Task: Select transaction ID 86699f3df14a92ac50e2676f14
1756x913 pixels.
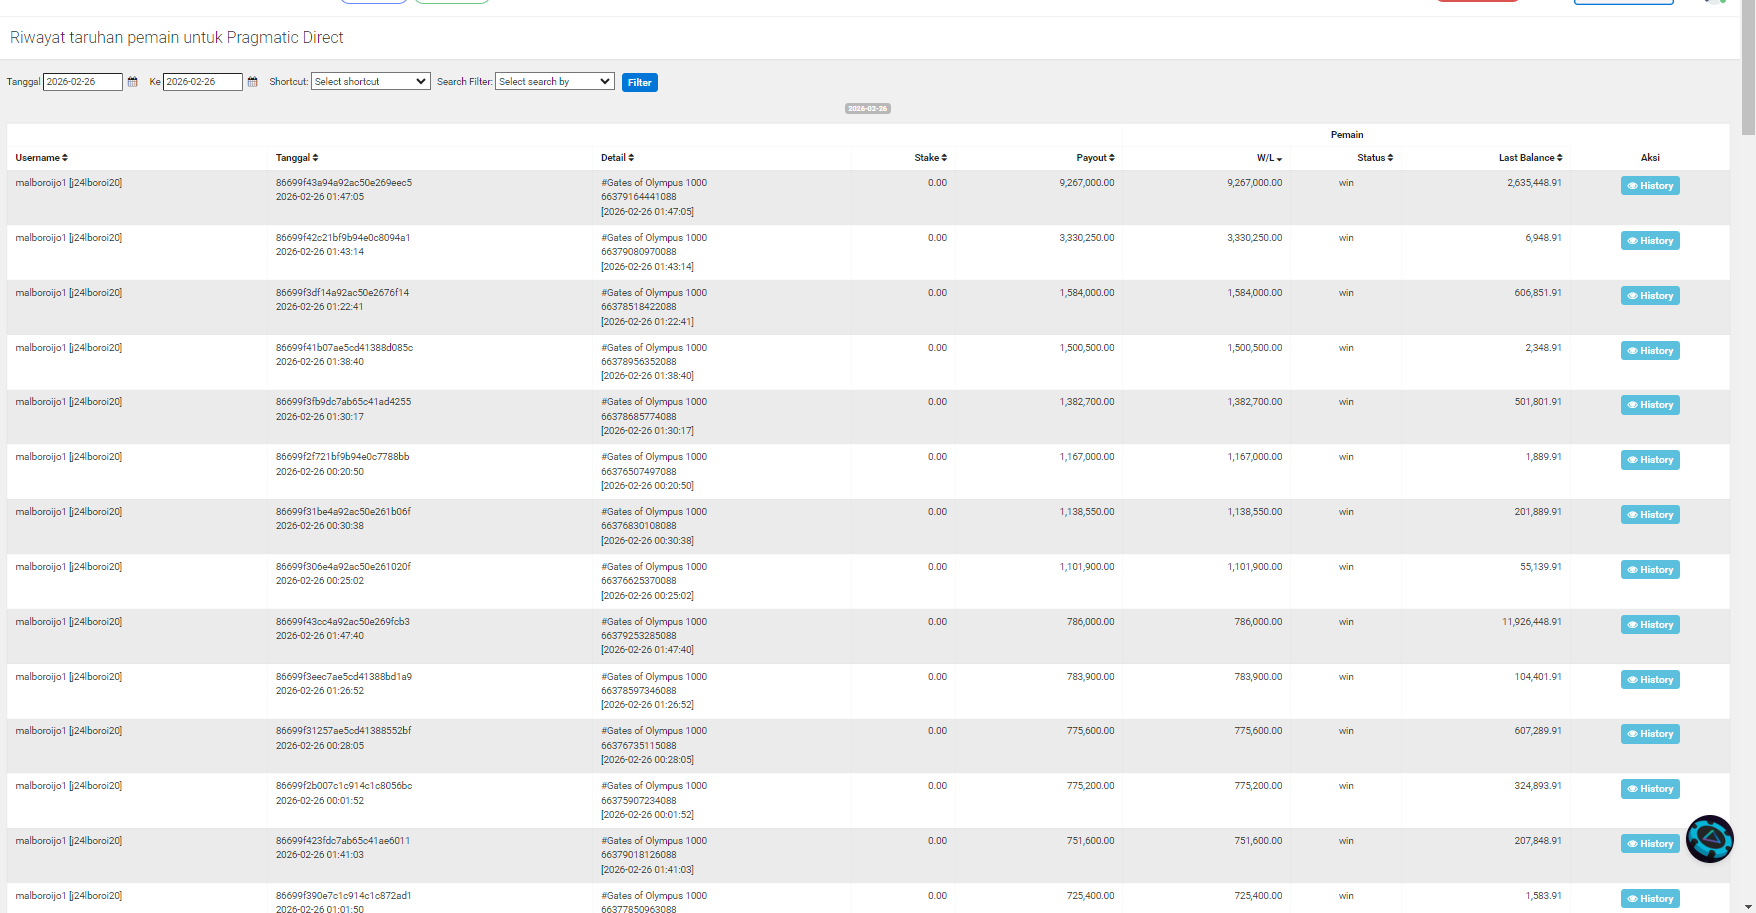Action: (342, 293)
